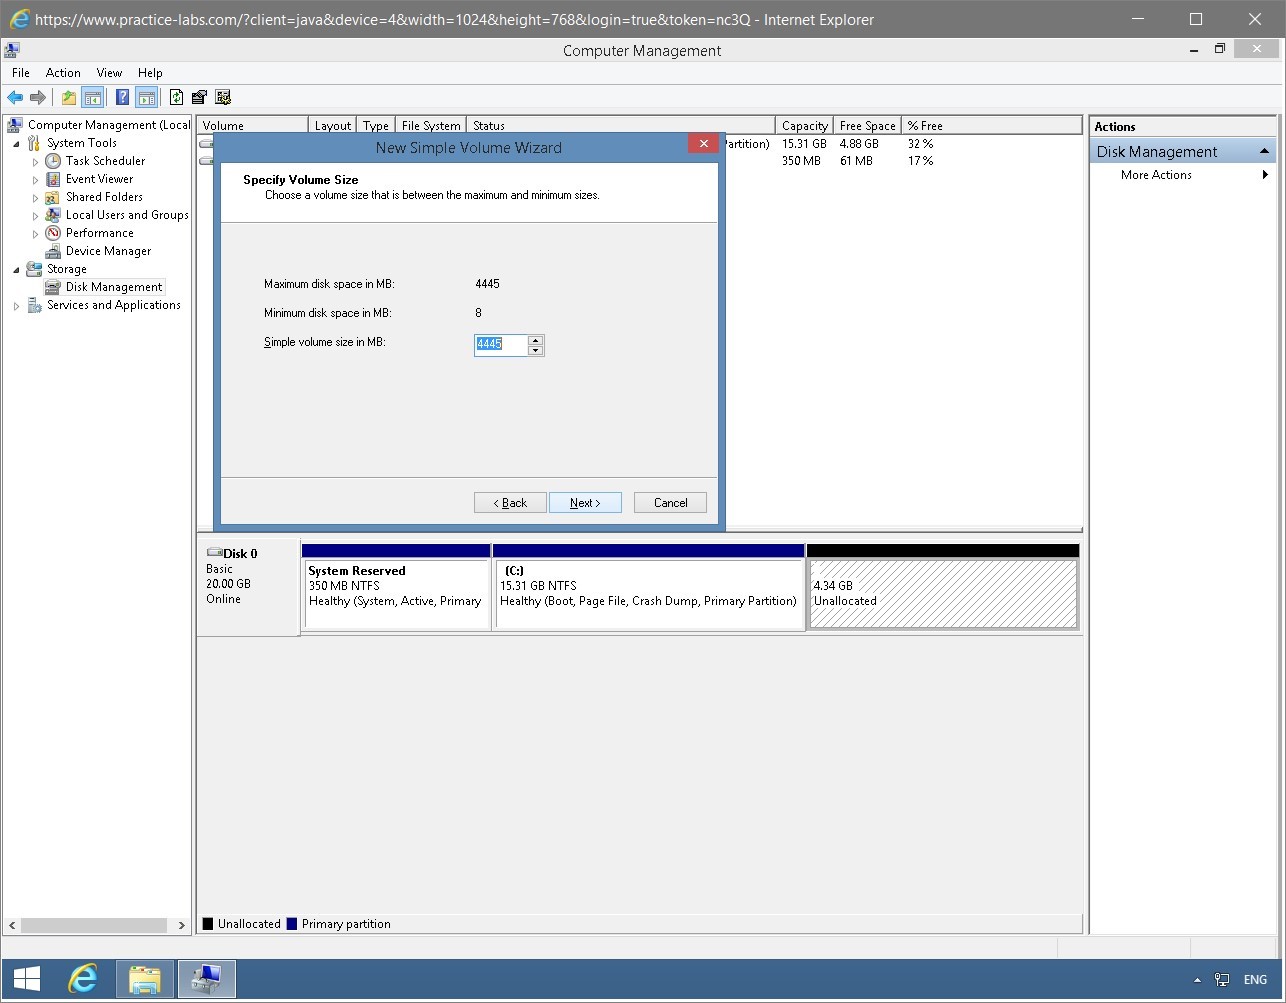Select the Task Scheduler tree item
The image size is (1286, 1003).
click(104, 161)
